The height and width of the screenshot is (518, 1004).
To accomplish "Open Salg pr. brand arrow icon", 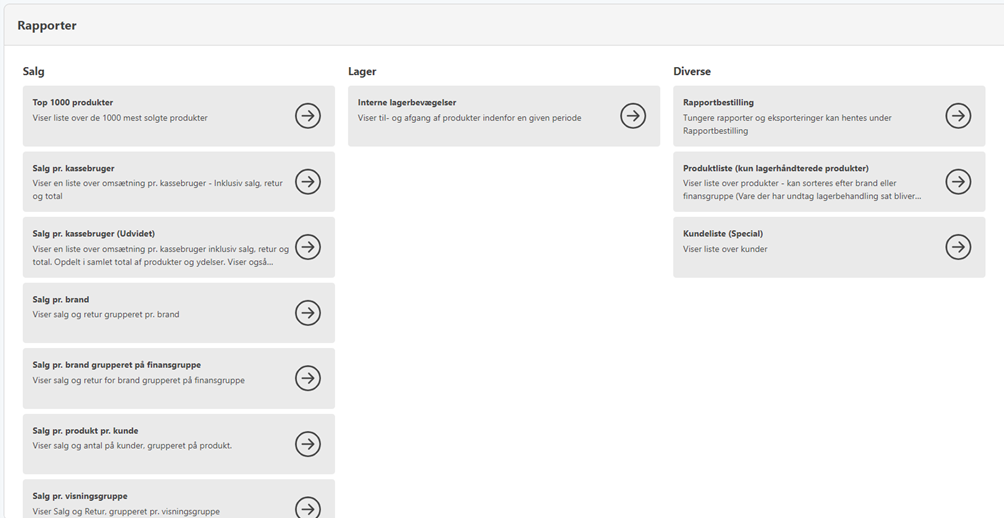I will point(308,313).
